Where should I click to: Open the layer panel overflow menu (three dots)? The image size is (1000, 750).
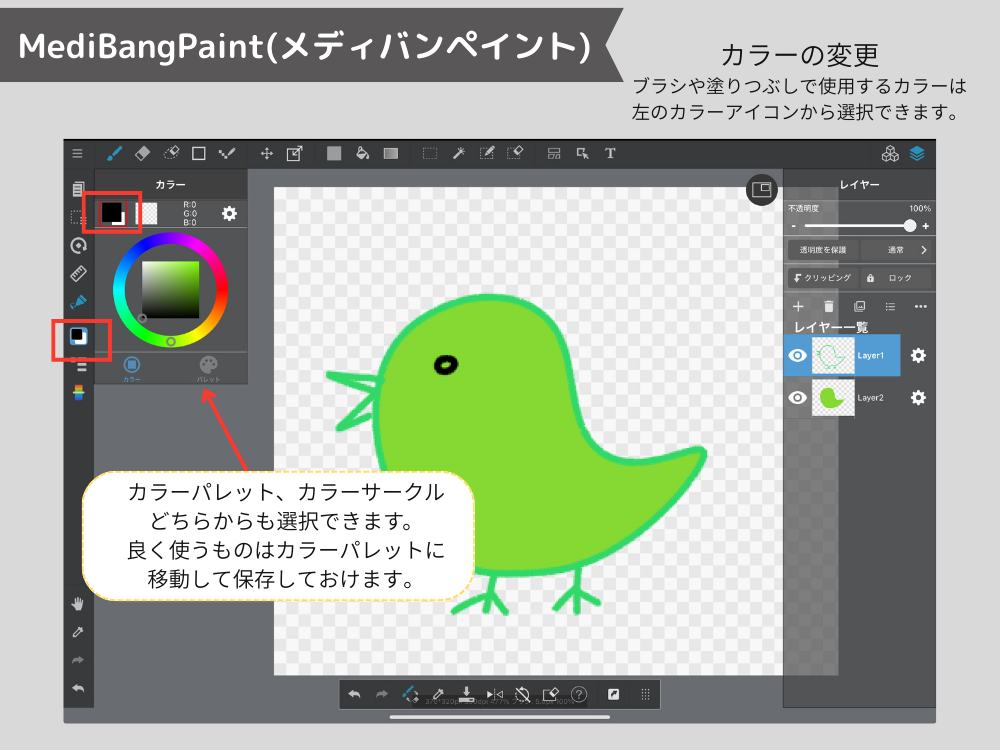(x=920, y=306)
